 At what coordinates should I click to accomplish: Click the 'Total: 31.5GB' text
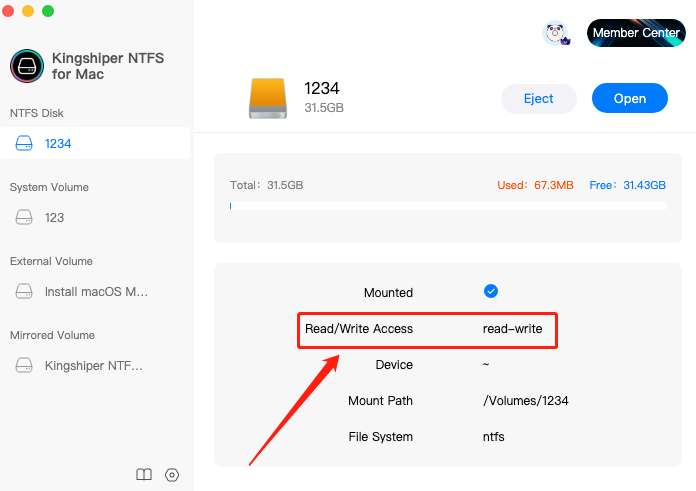click(x=266, y=185)
